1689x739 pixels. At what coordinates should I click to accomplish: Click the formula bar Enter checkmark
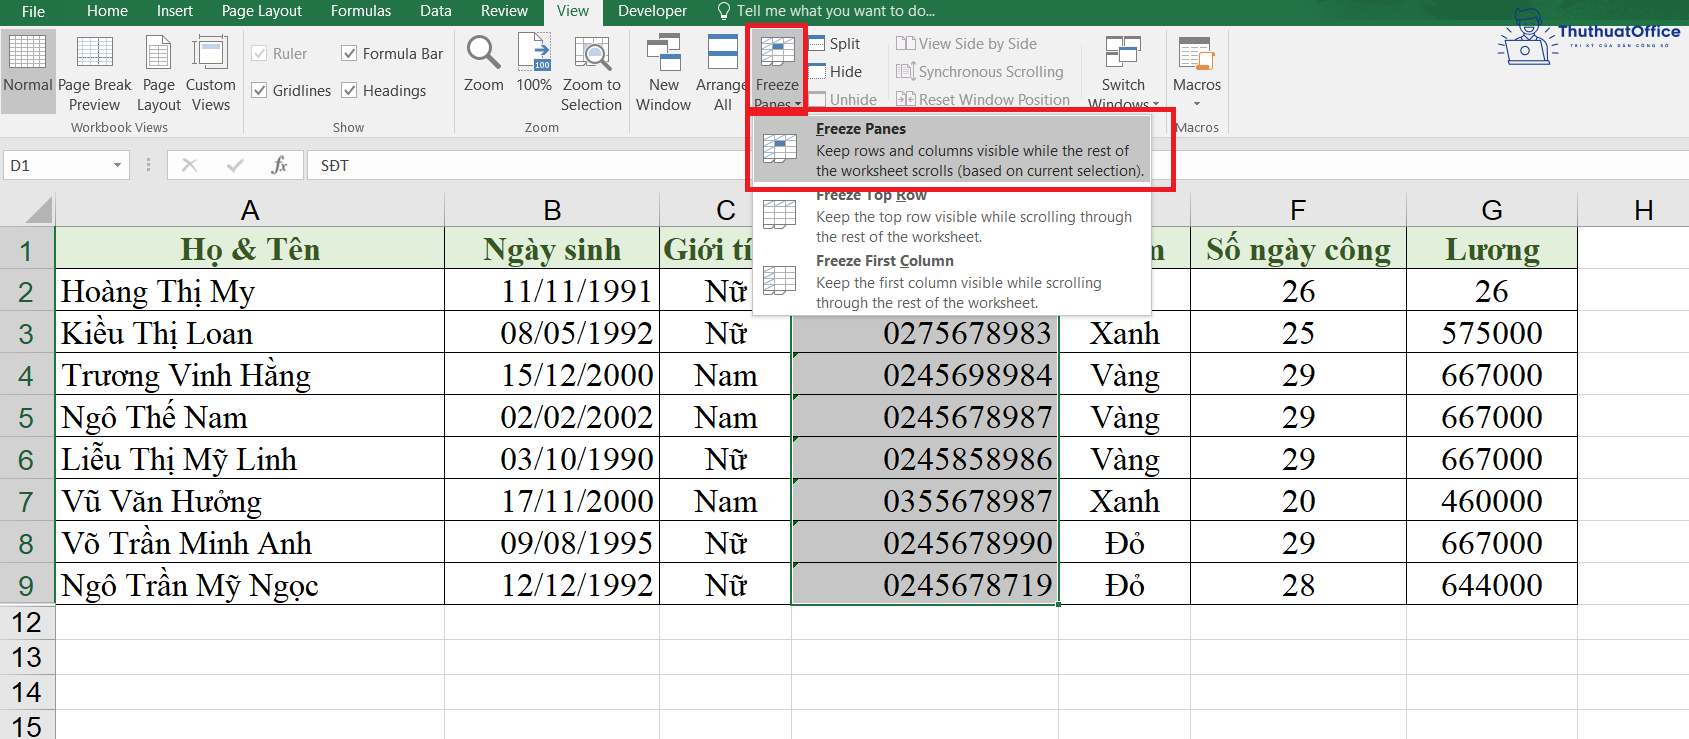(235, 165)
